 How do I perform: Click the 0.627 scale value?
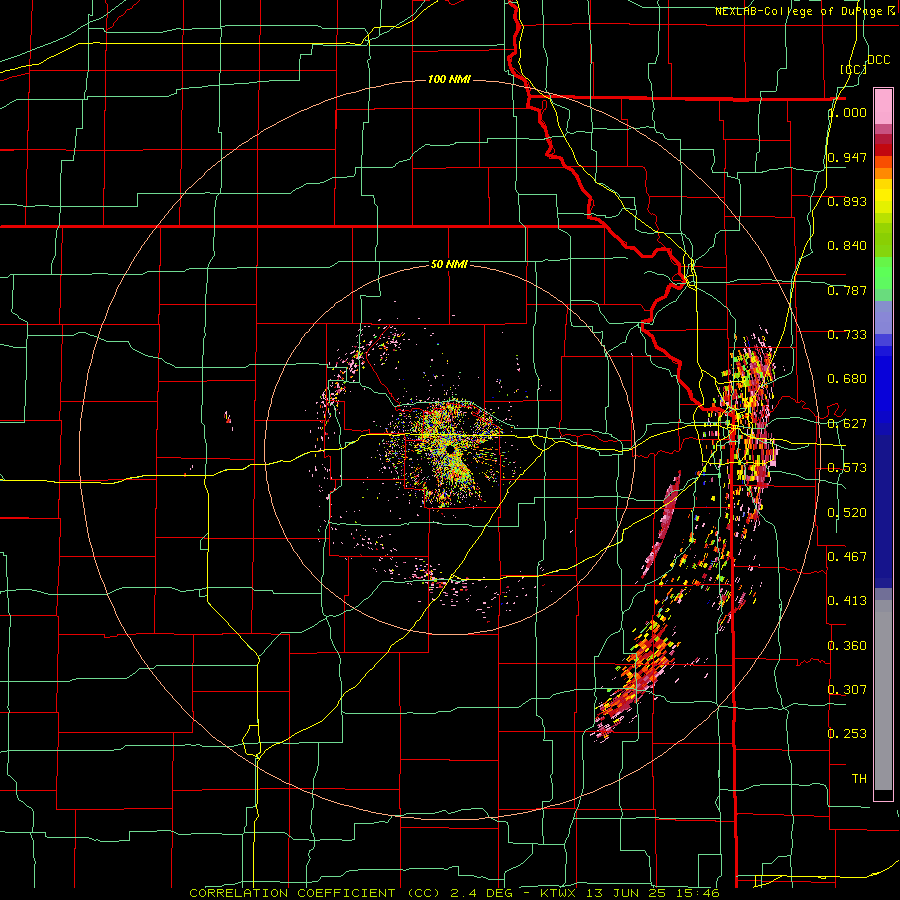click(x=847, y=424)
